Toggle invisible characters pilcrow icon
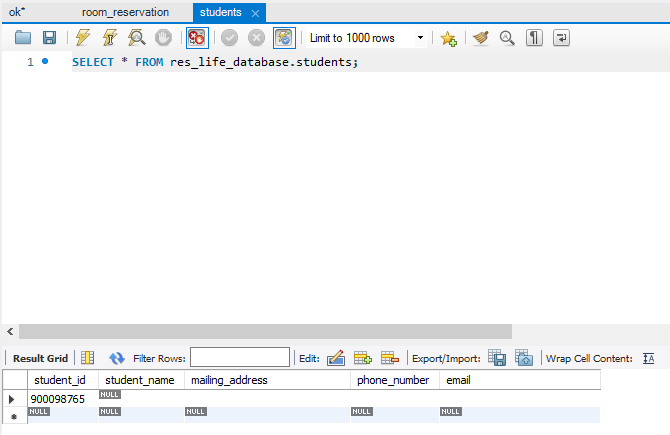This screenshot has height=435, width=670. [x=534, y=38]
